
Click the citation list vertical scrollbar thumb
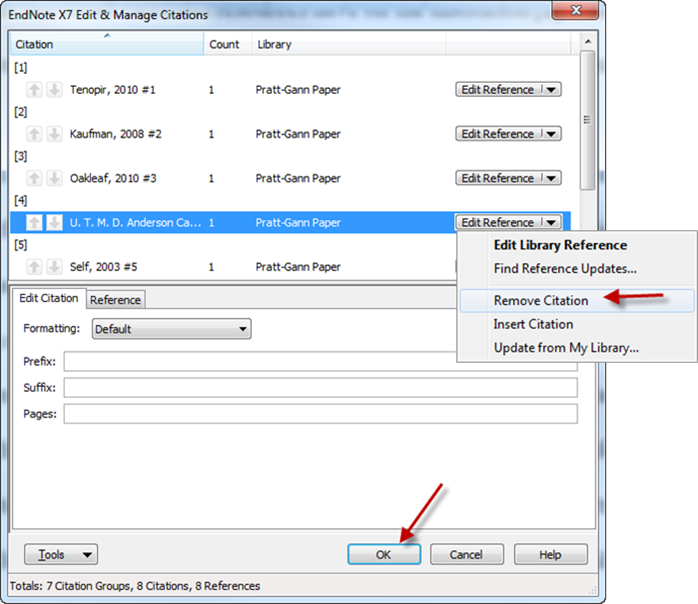[x=588, y=120]
